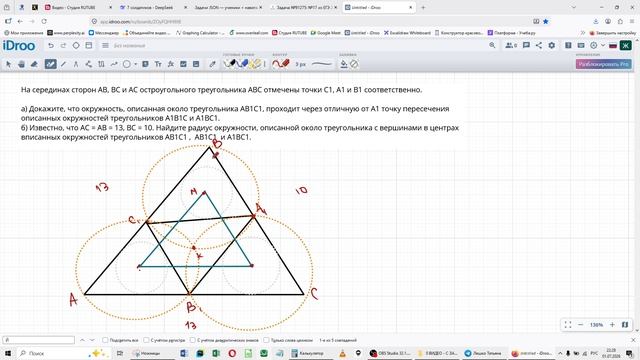Select the polyline tool

coord(89,64)
